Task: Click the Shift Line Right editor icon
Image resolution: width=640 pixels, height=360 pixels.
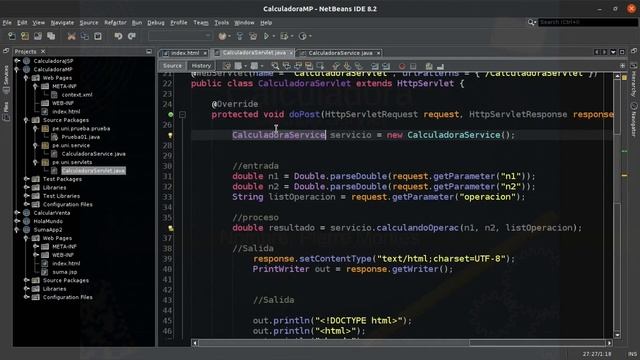Action: tap(386, 66)
